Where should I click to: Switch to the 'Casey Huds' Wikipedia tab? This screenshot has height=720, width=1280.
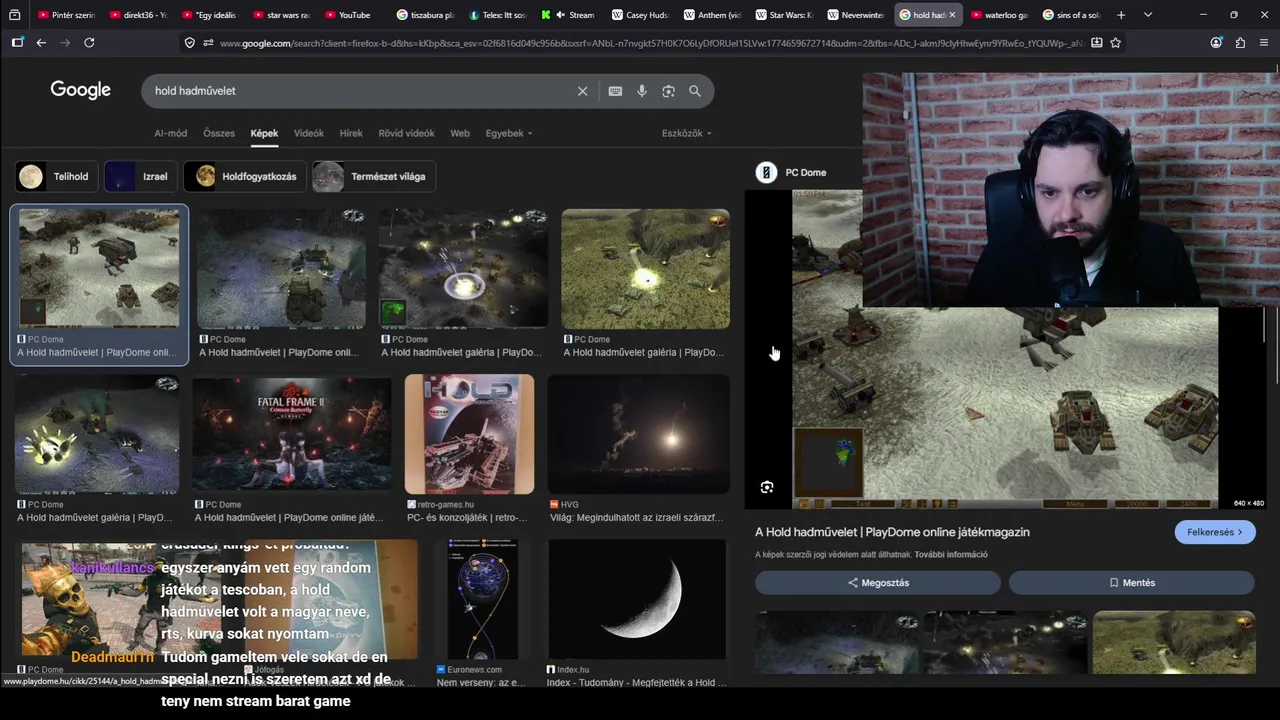pos(640,15)
